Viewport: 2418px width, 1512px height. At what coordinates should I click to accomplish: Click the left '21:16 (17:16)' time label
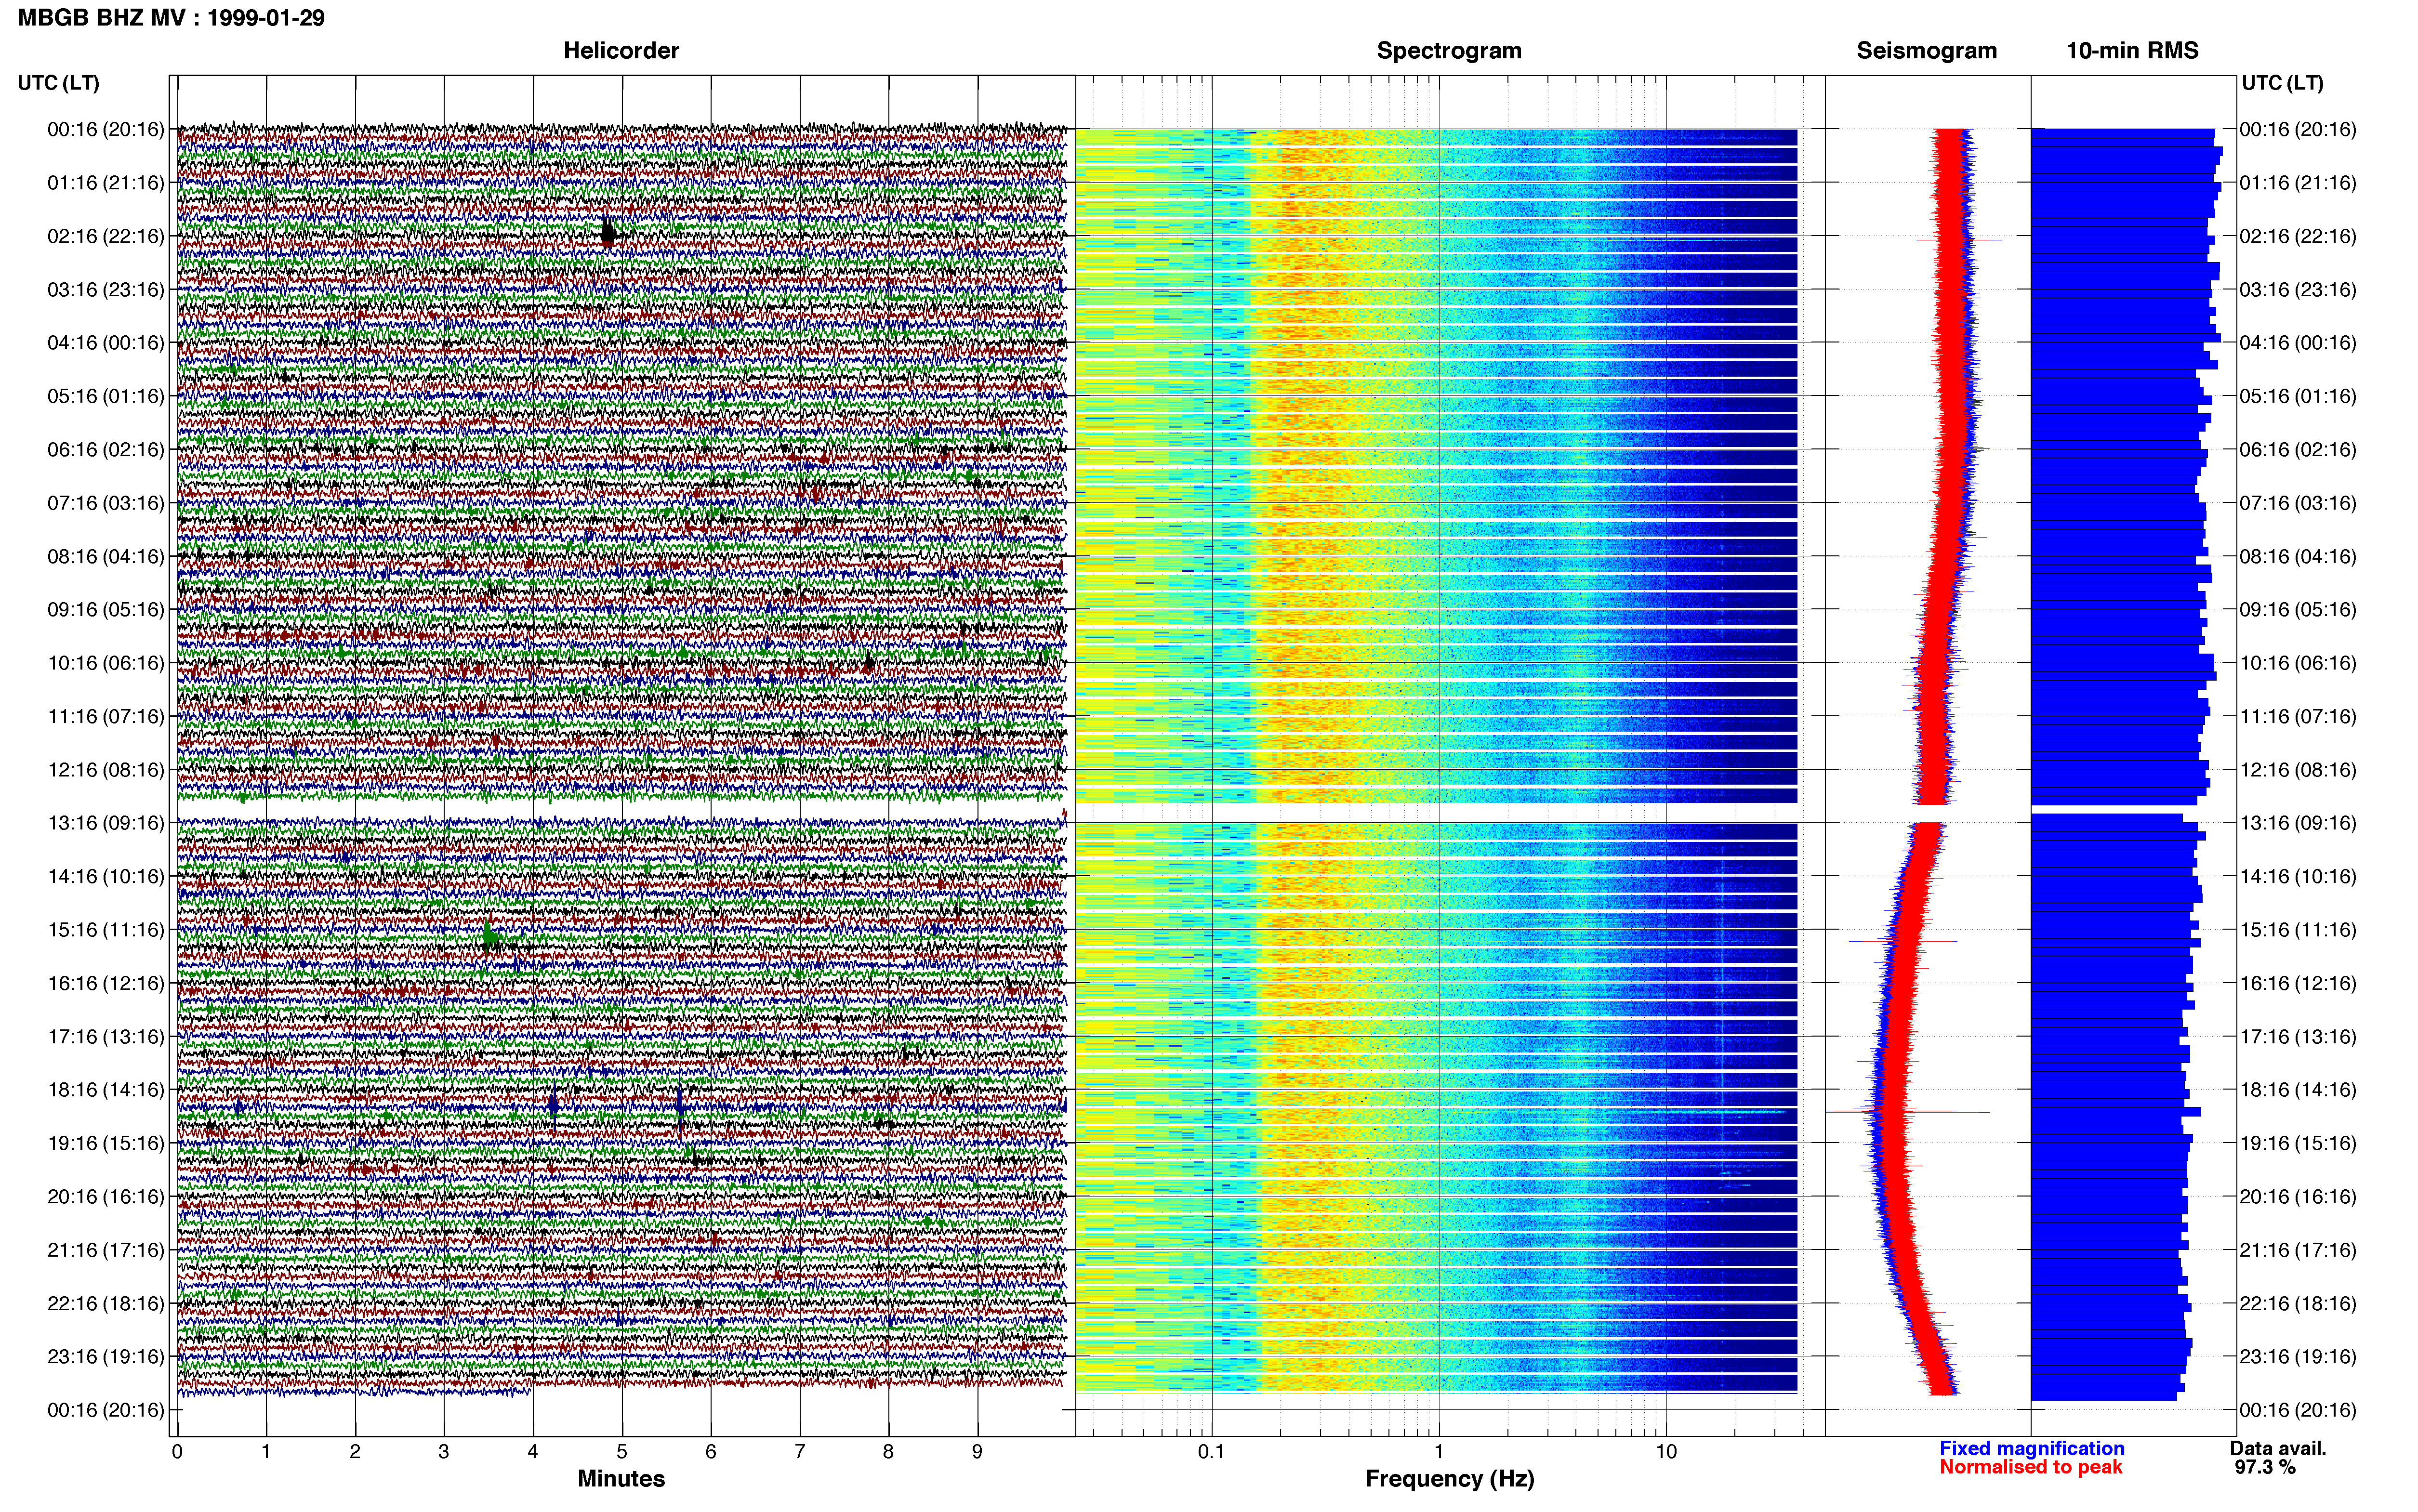click(x=106, y=1250)
